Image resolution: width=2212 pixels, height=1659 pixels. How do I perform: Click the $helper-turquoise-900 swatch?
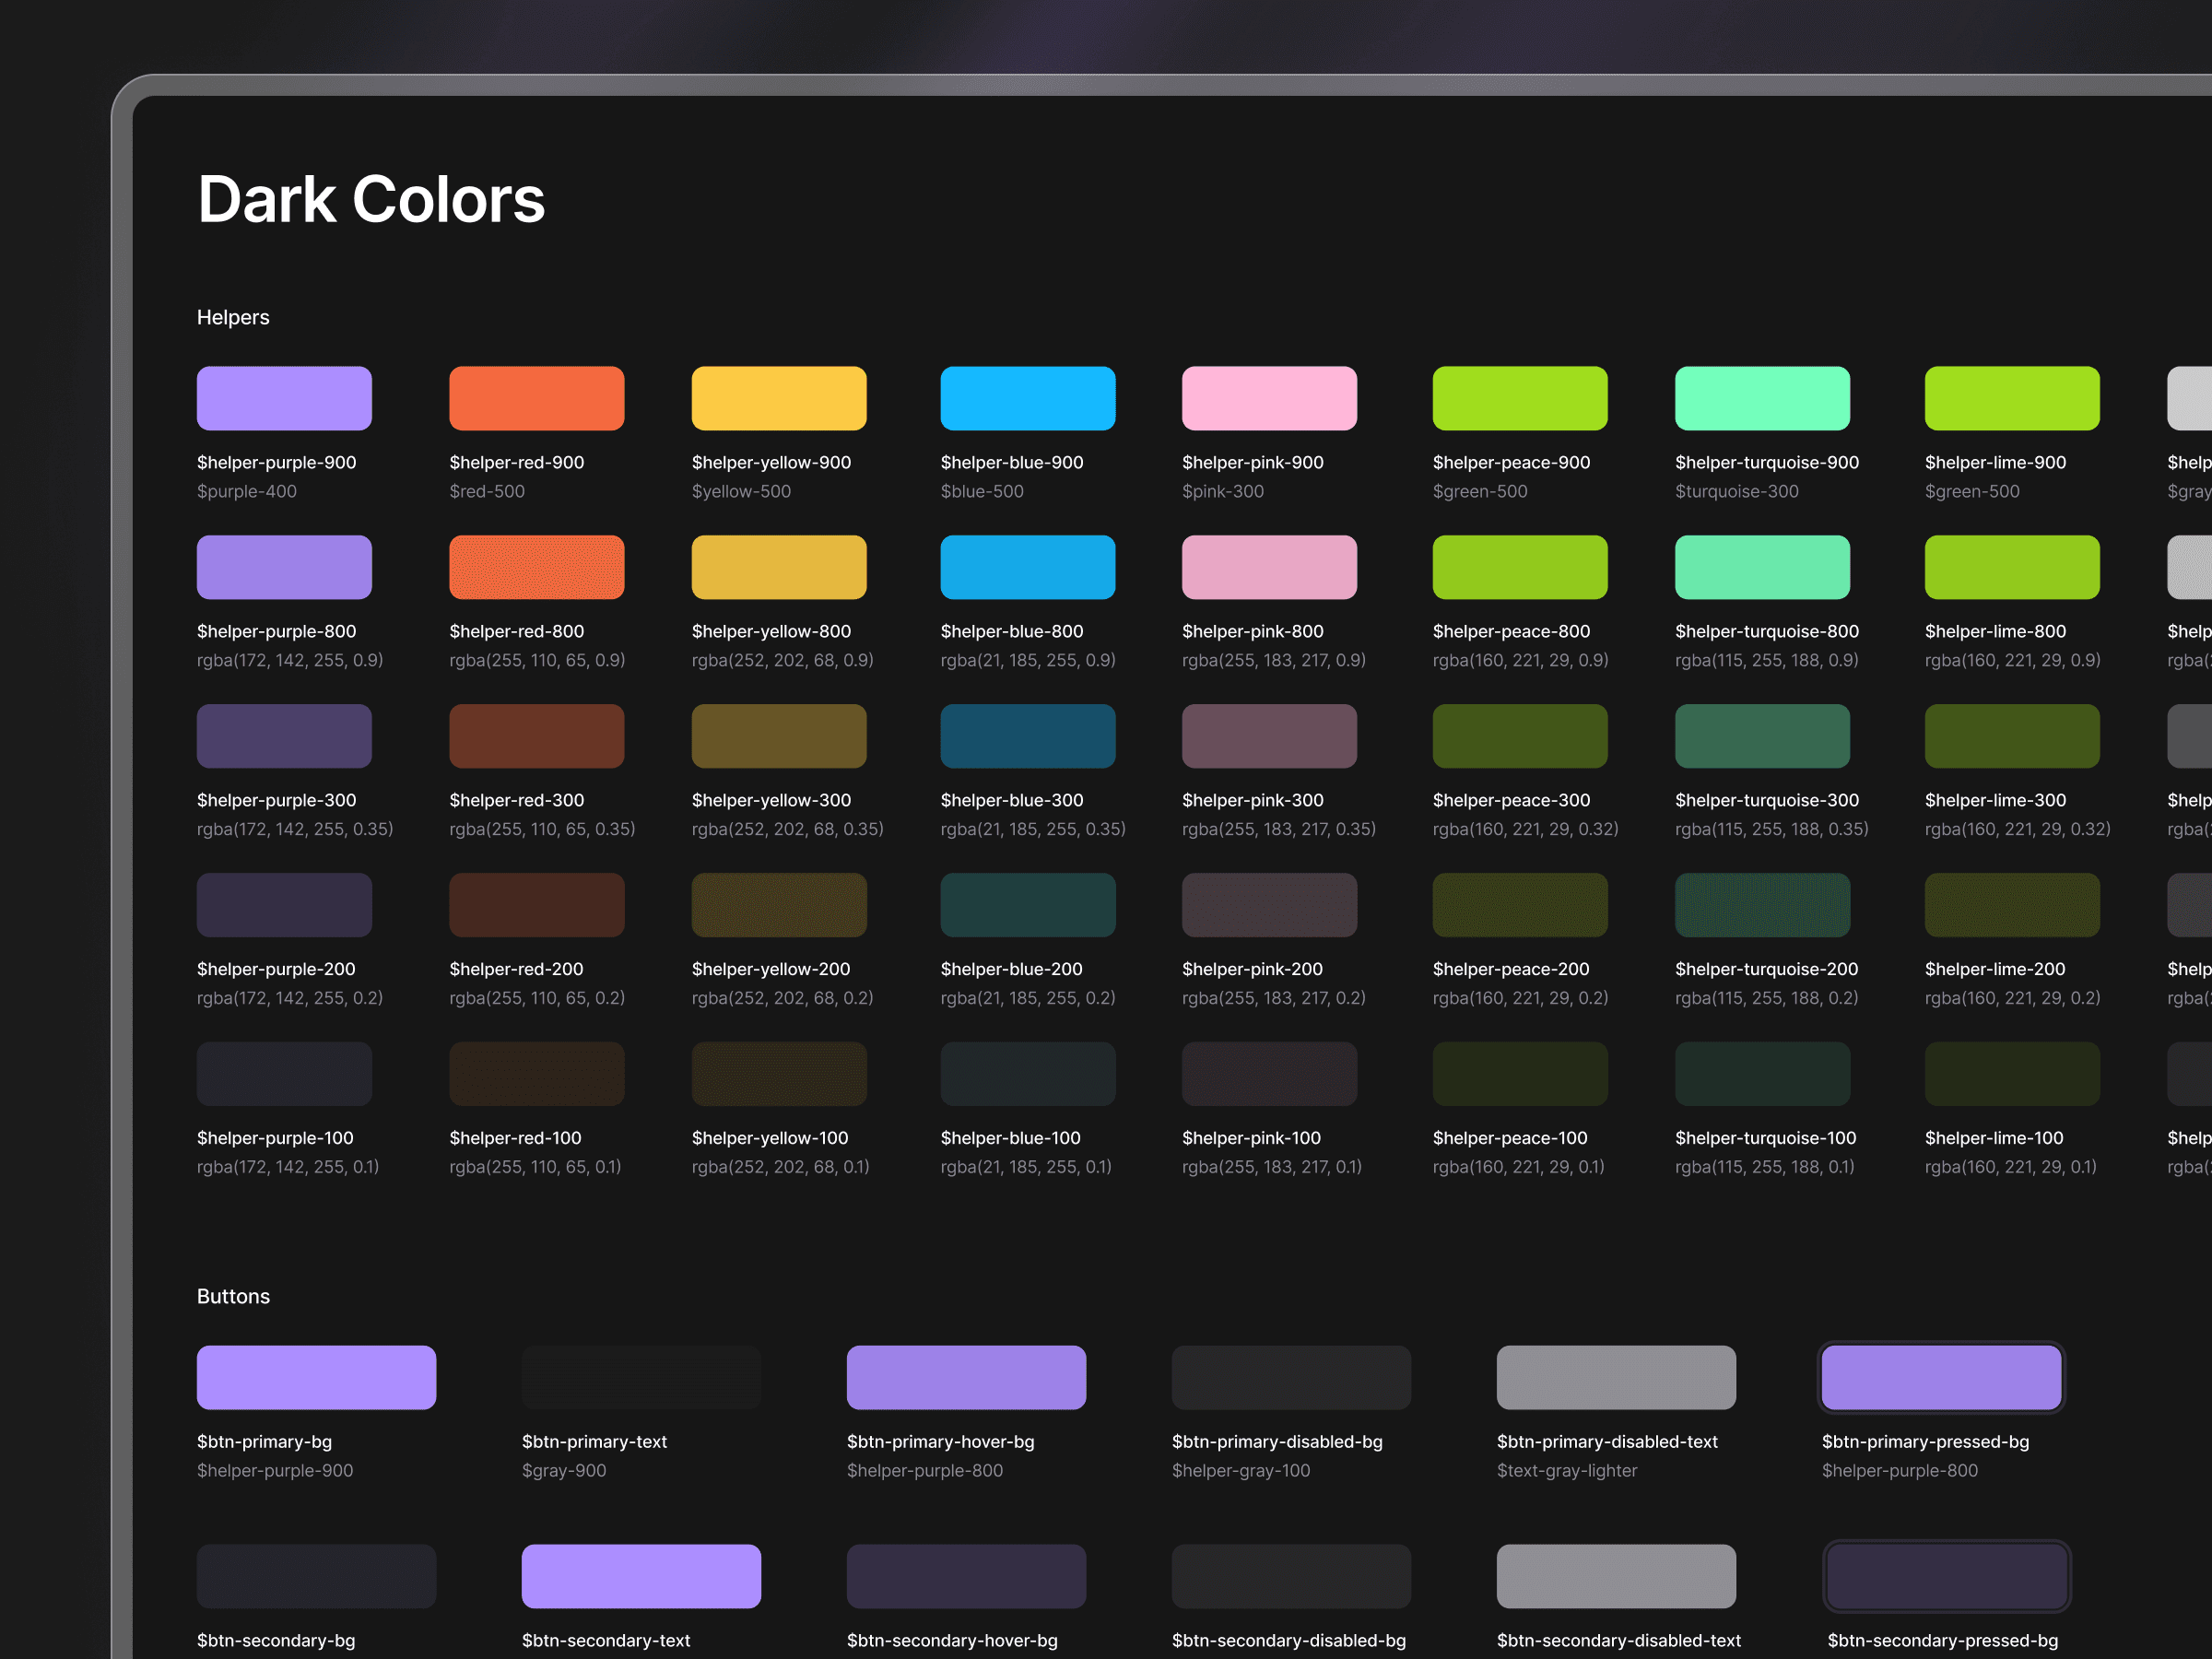(1762, 398)
